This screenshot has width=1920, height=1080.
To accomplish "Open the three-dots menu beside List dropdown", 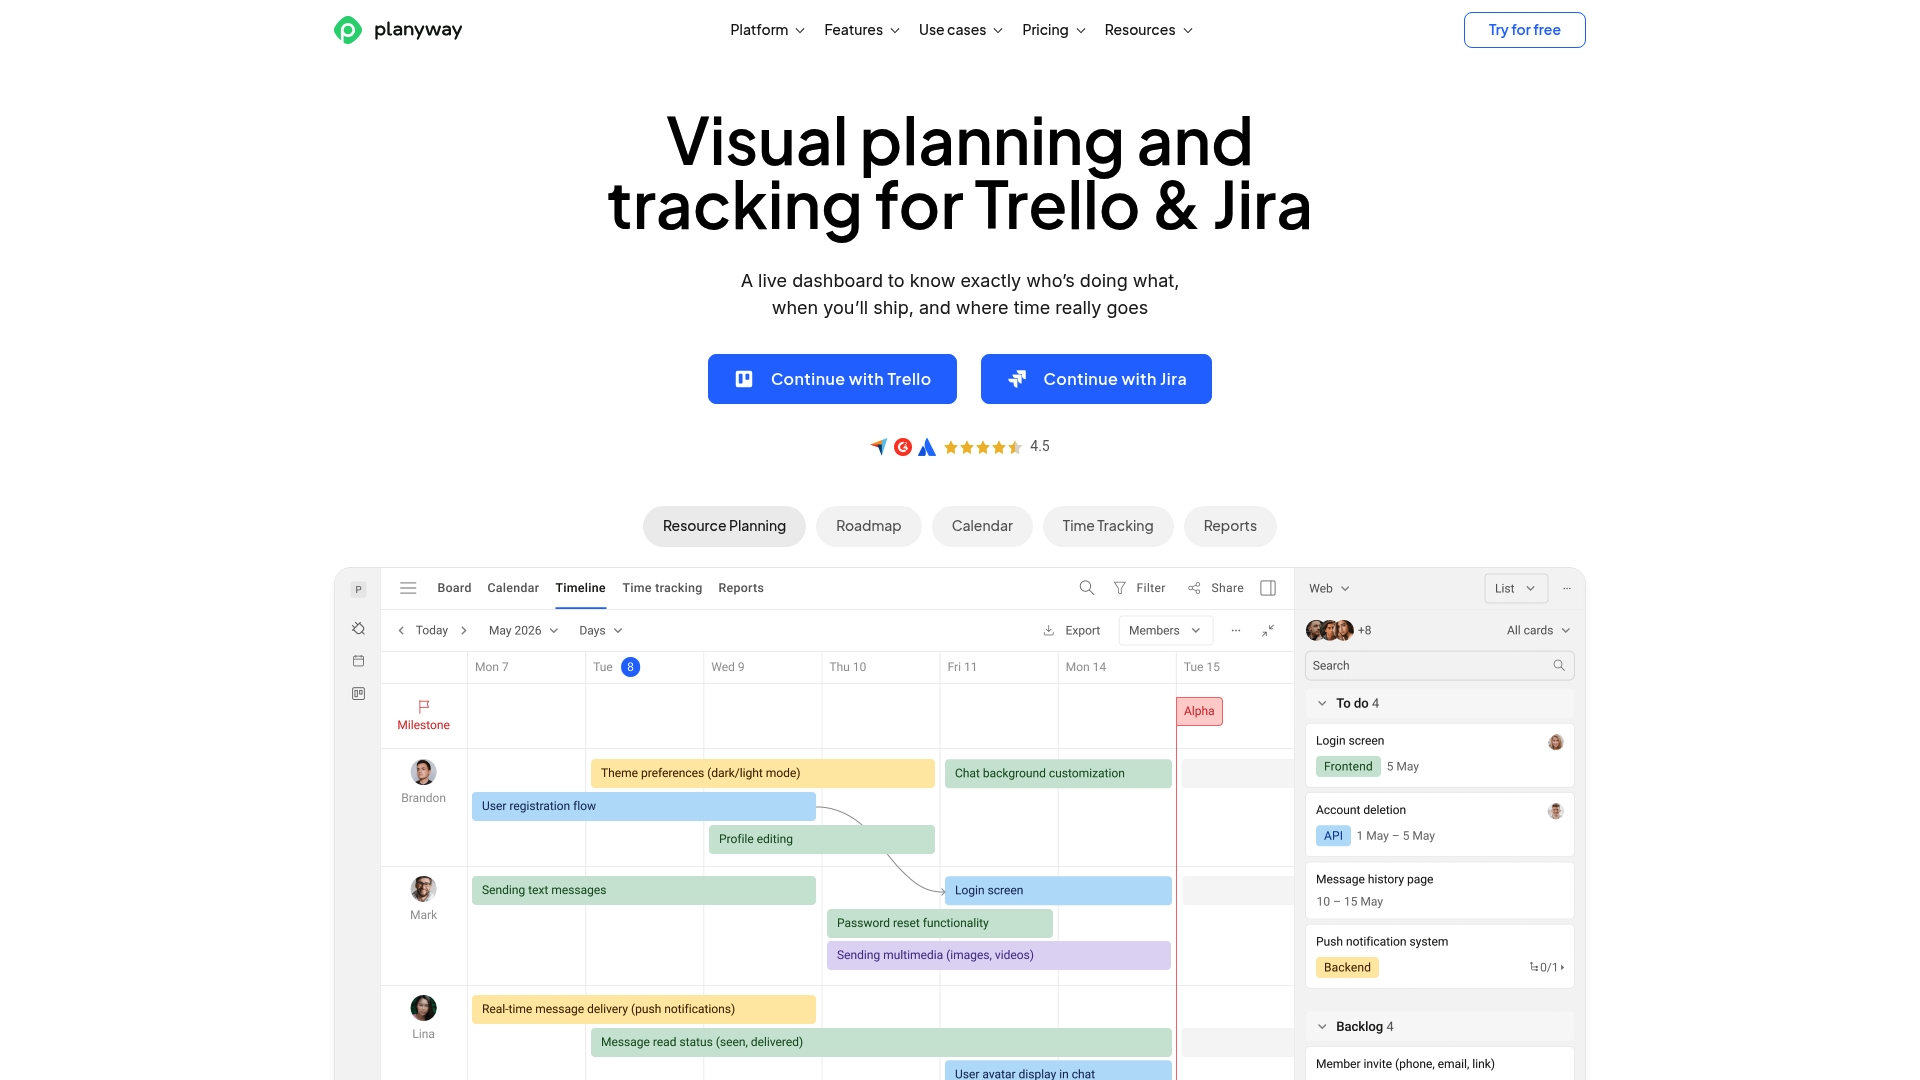I will click(1567, 589).
